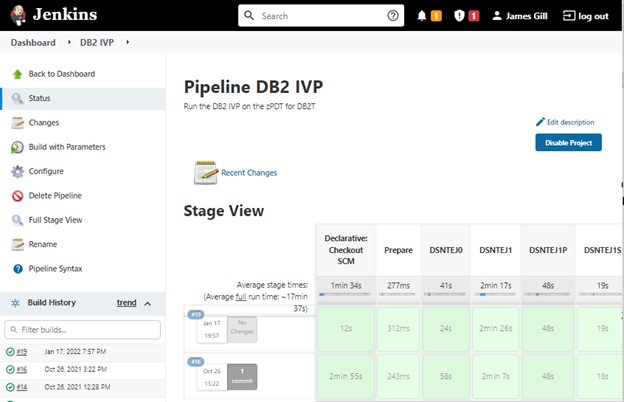Click the James Gill user name
Screen dimensions: 624x402
click(526, 16)
